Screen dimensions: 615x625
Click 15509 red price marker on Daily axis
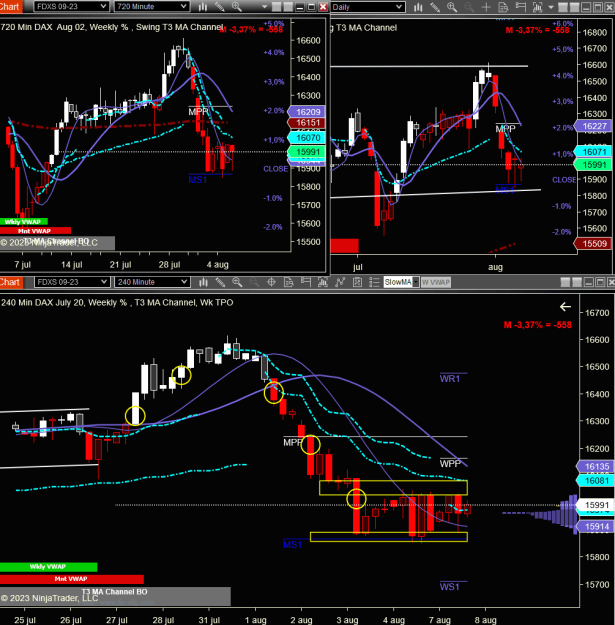[x=593, y=244]
